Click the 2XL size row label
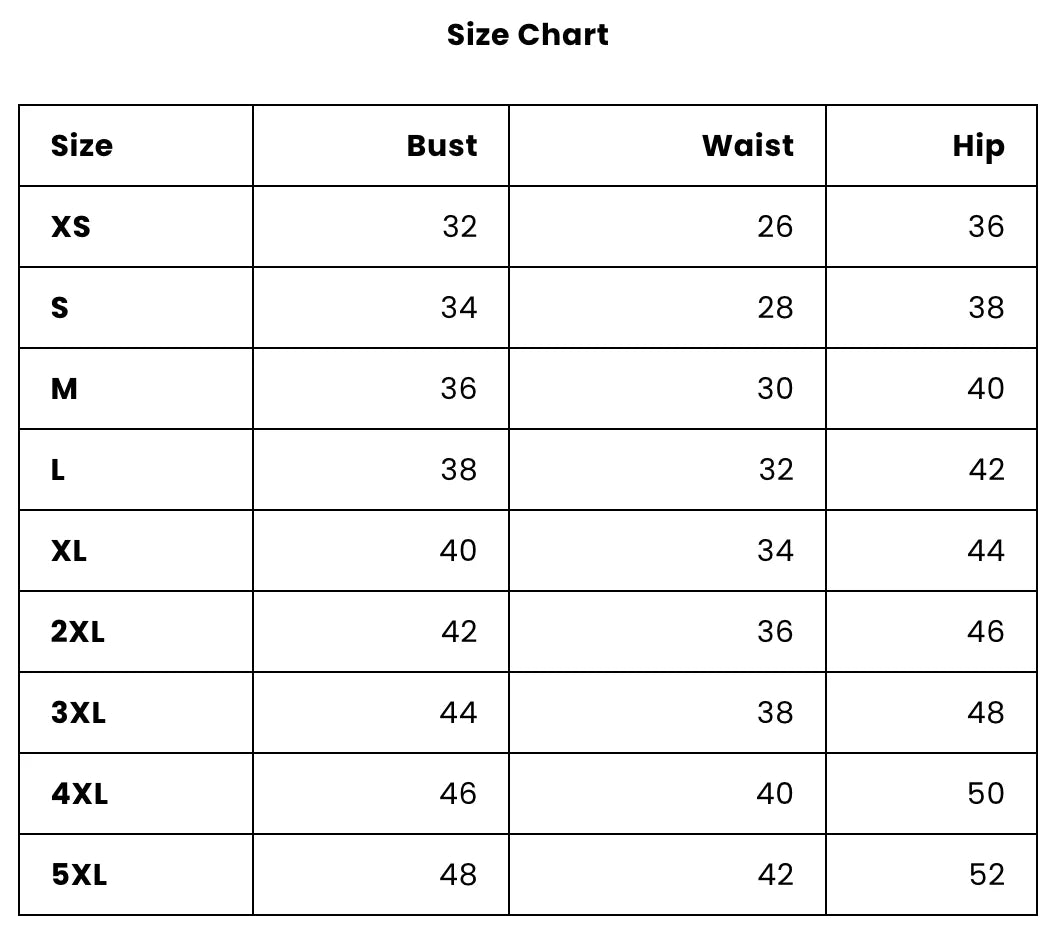Screen dimensions: 1062x932 pyautogui.click(x=78, y=632)
